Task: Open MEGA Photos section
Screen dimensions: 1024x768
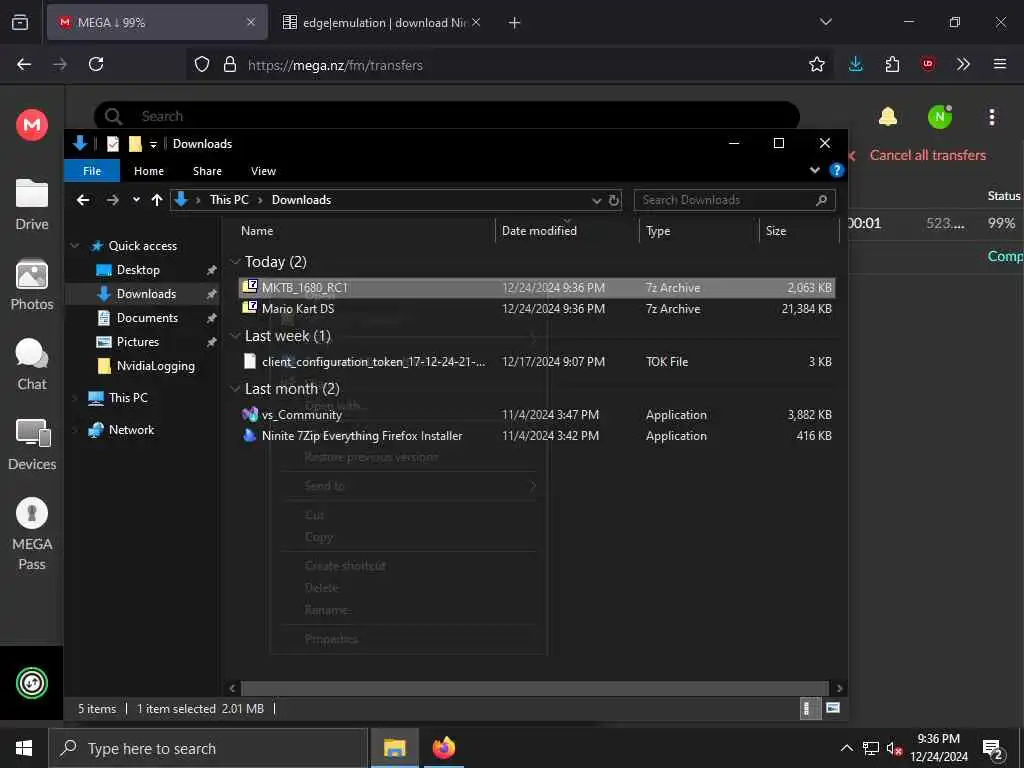Action: [x=32, y=285]
